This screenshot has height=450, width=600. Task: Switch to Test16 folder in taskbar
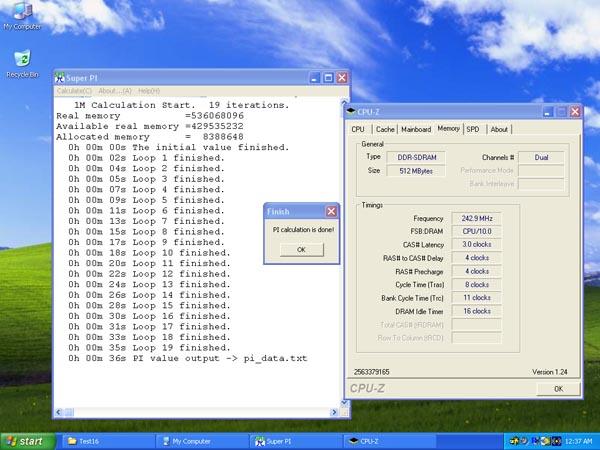107,441
